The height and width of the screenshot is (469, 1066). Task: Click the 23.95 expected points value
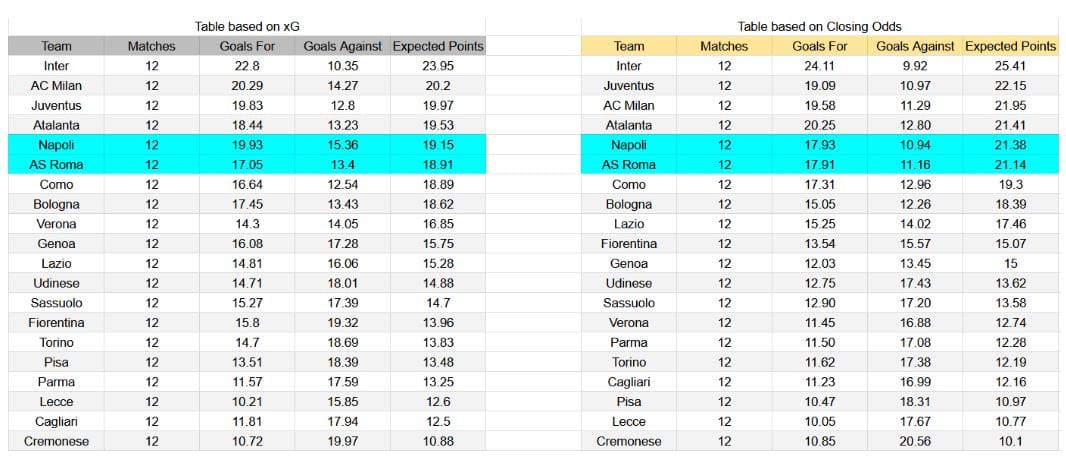(x=438, y=66)
